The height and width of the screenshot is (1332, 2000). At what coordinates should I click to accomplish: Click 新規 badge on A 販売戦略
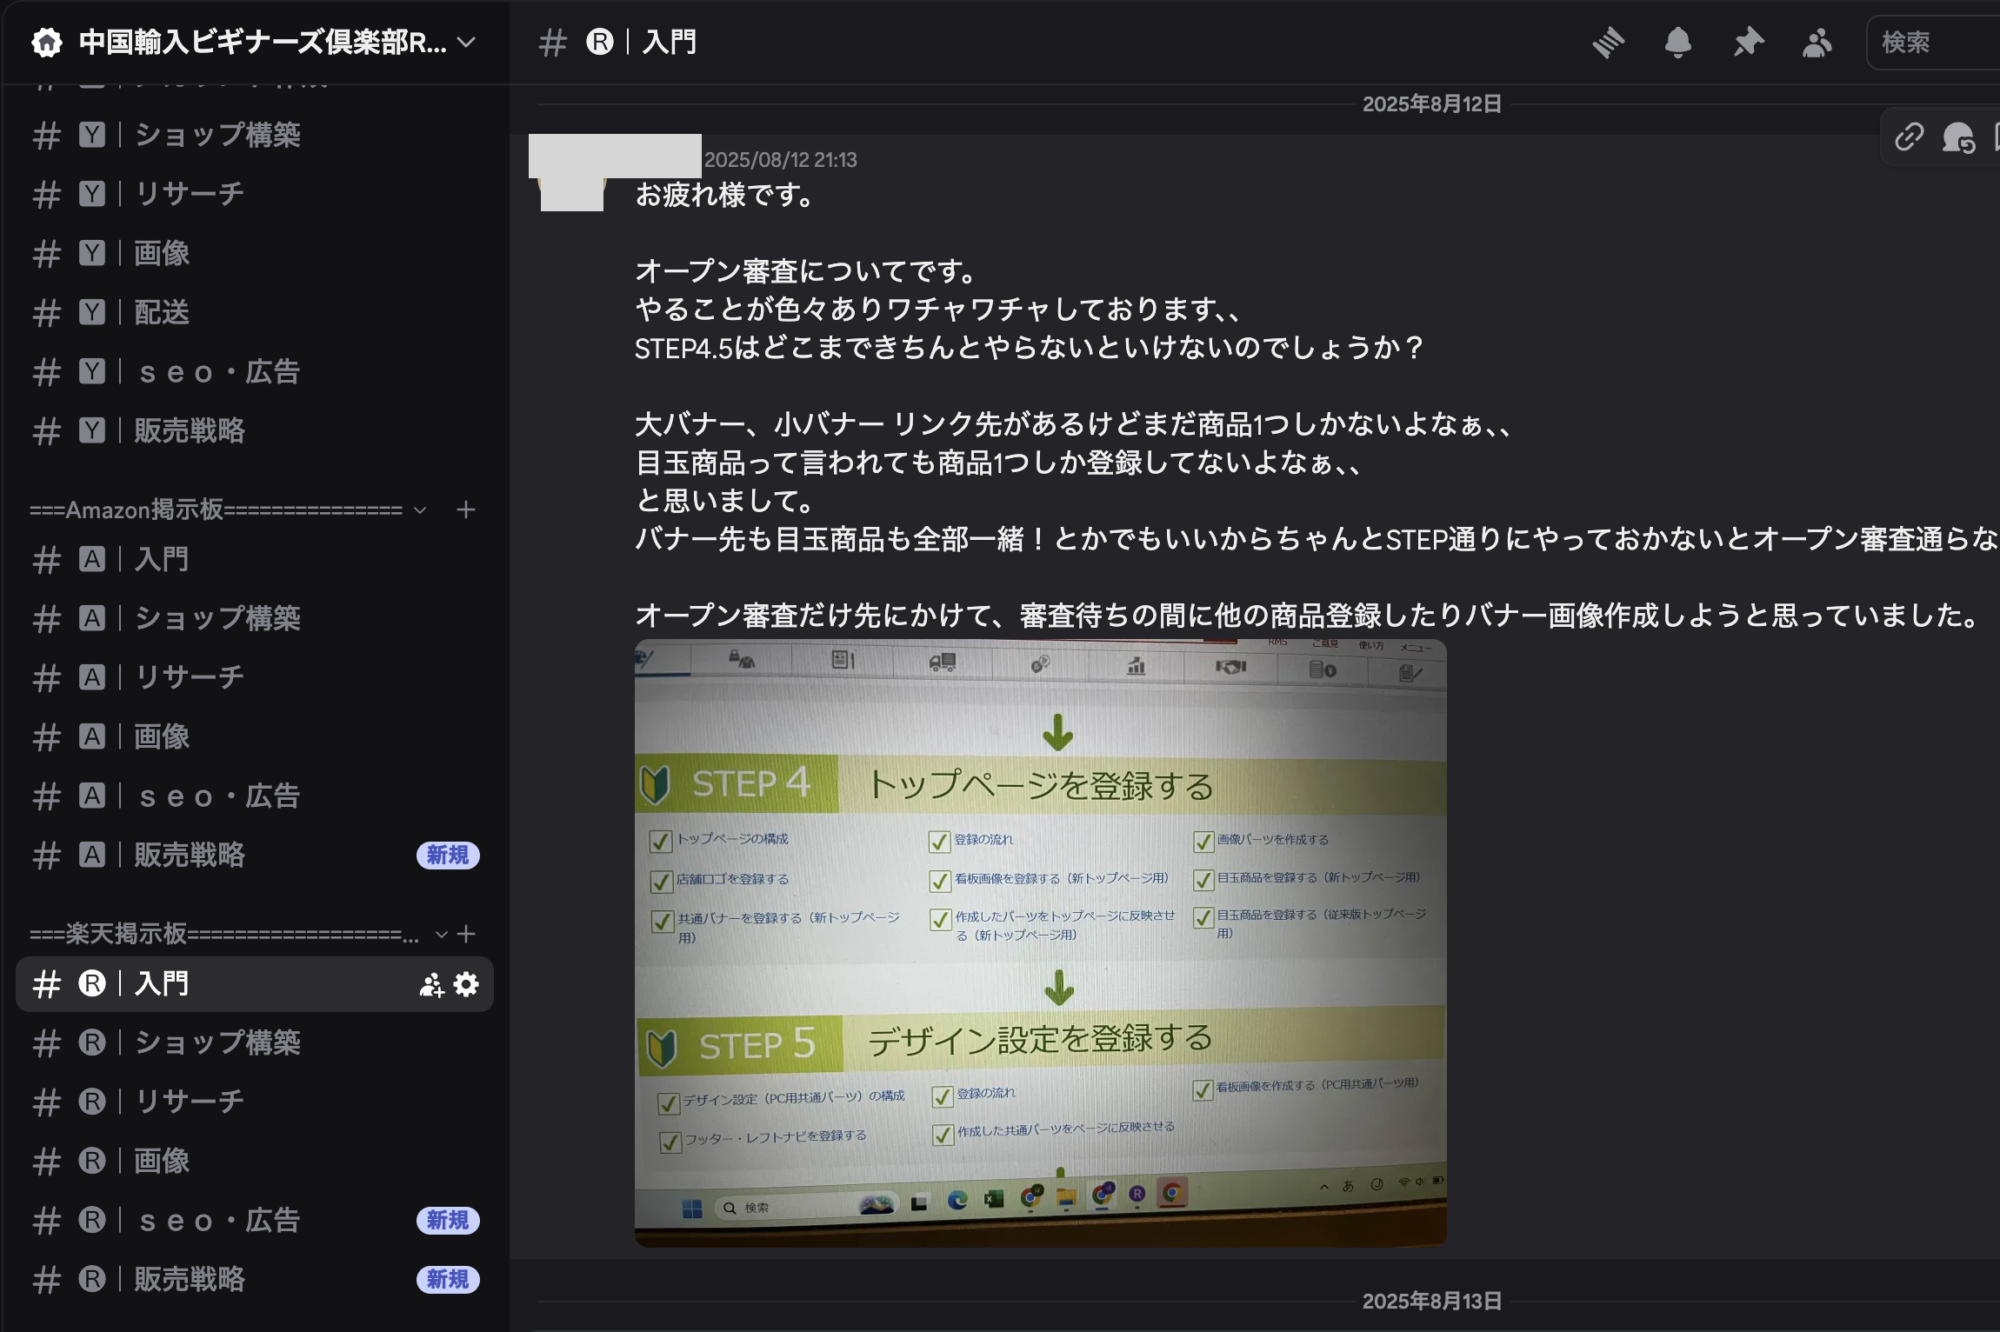click(x=448, y=856)
